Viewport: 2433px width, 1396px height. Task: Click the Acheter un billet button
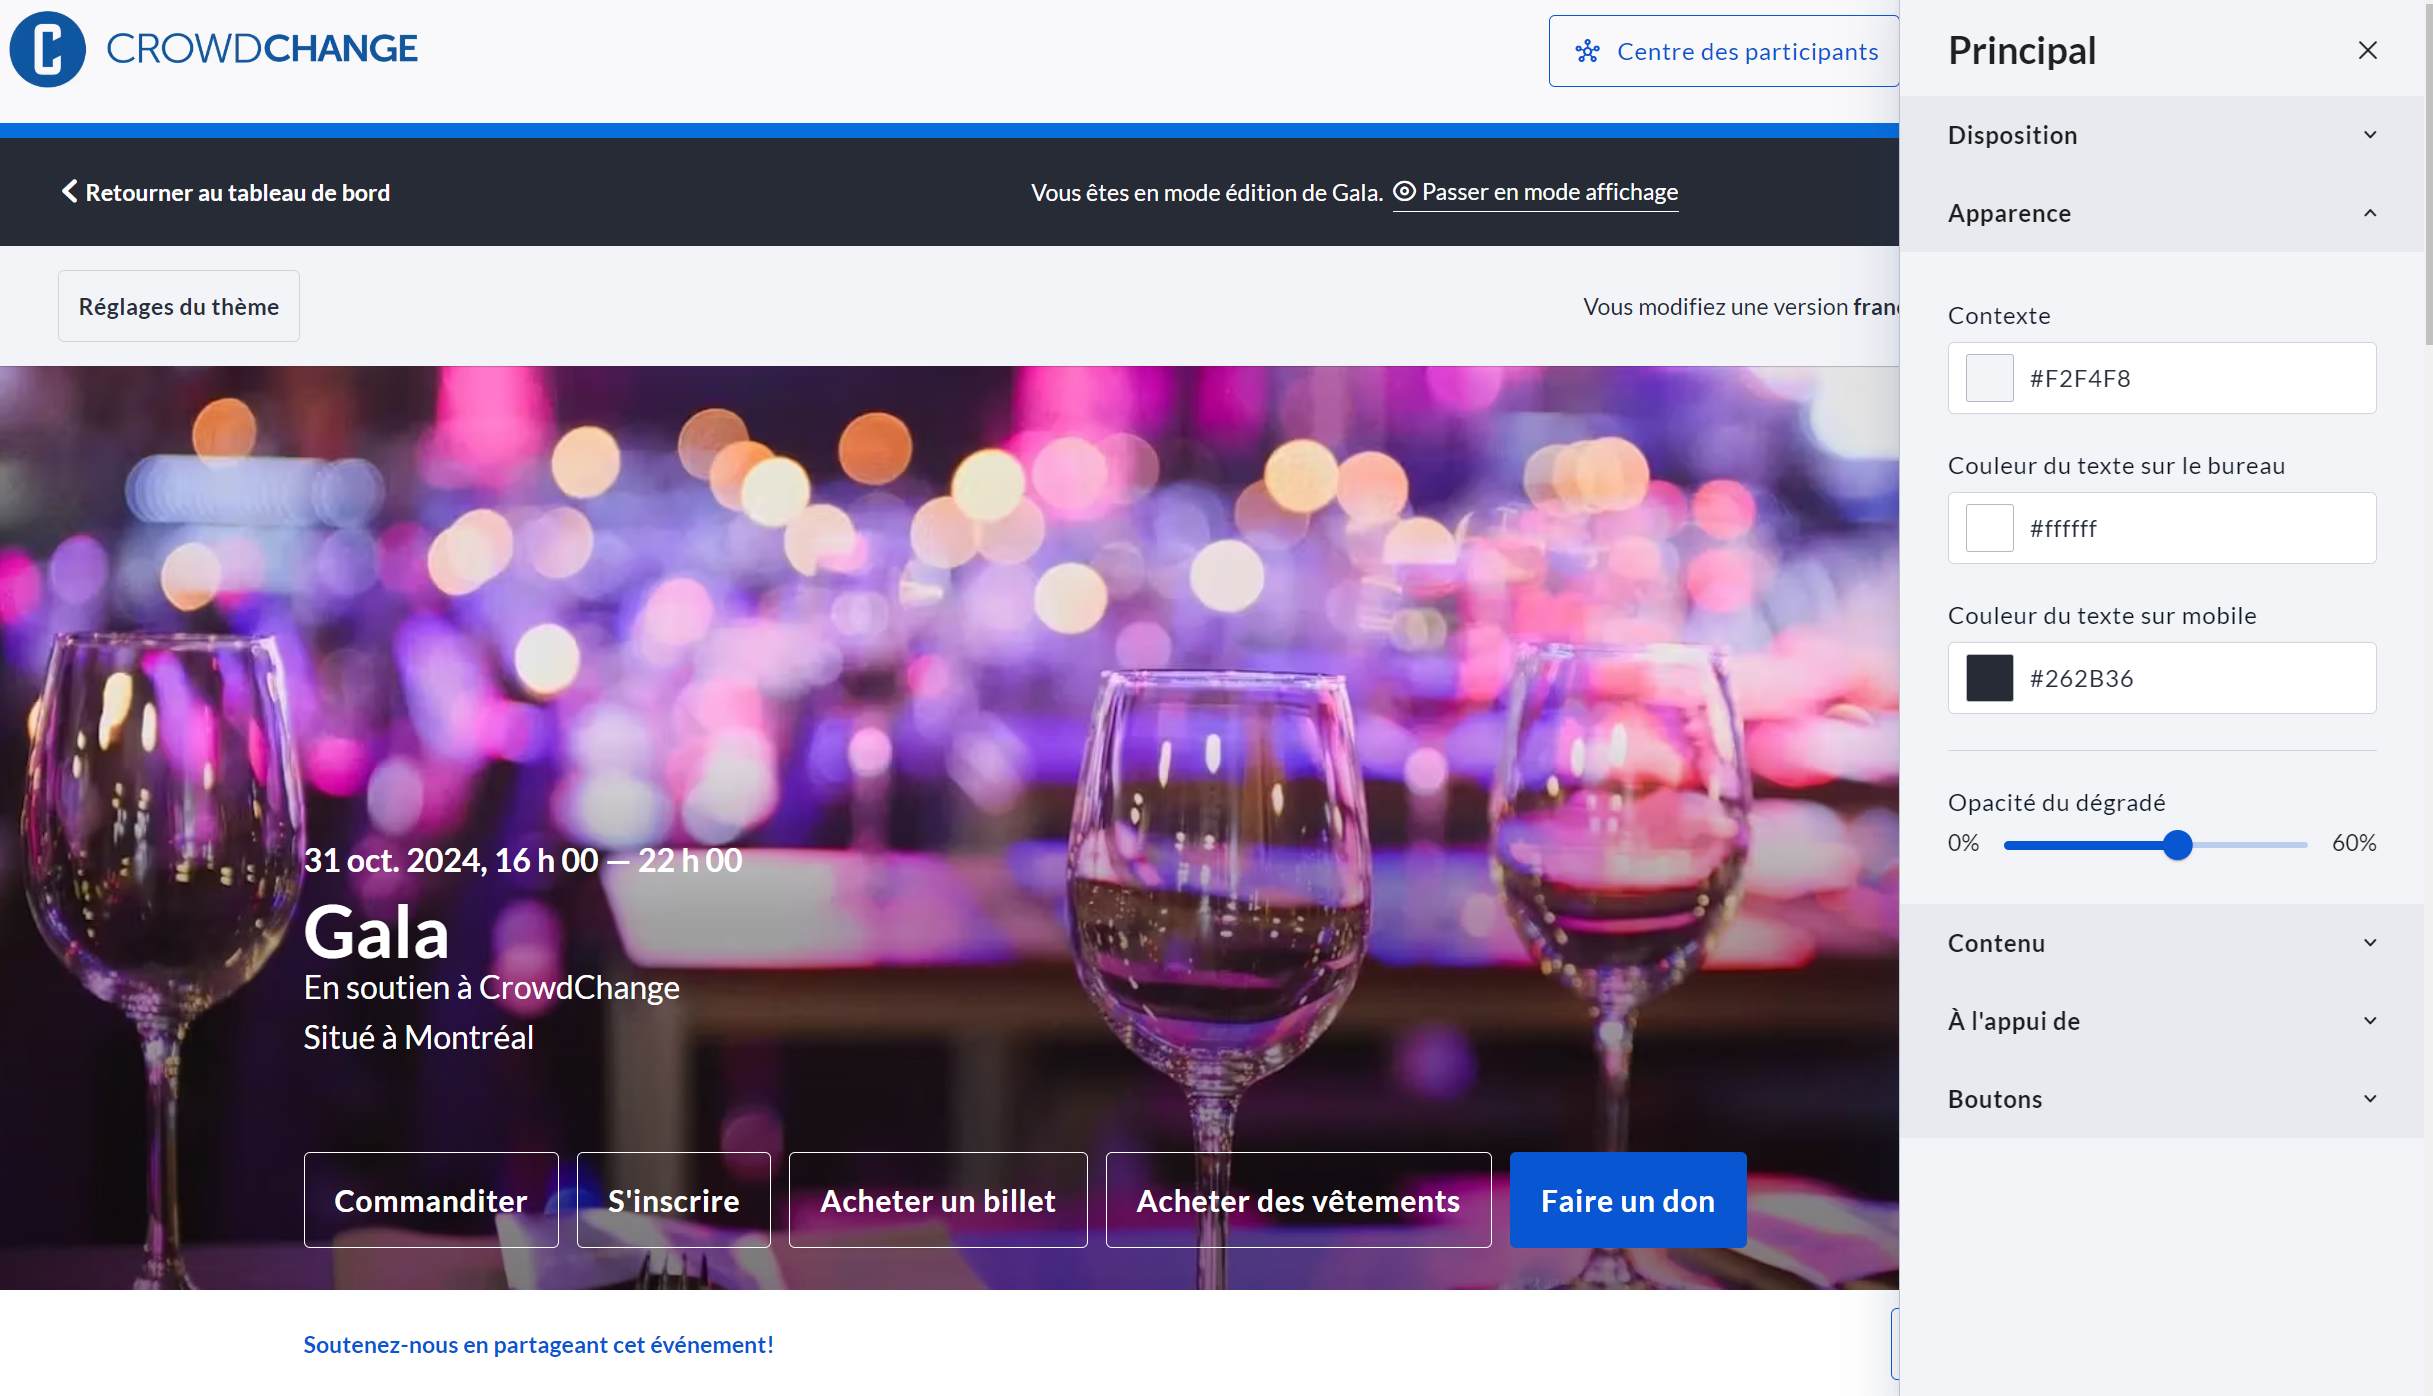point(937,1200)
